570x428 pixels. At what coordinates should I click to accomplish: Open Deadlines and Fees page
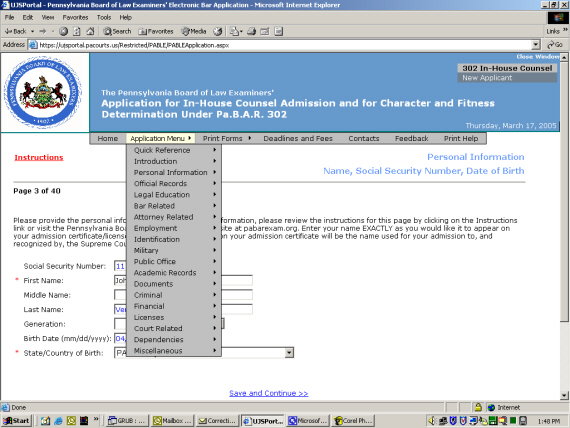click(x=298, y=139)
